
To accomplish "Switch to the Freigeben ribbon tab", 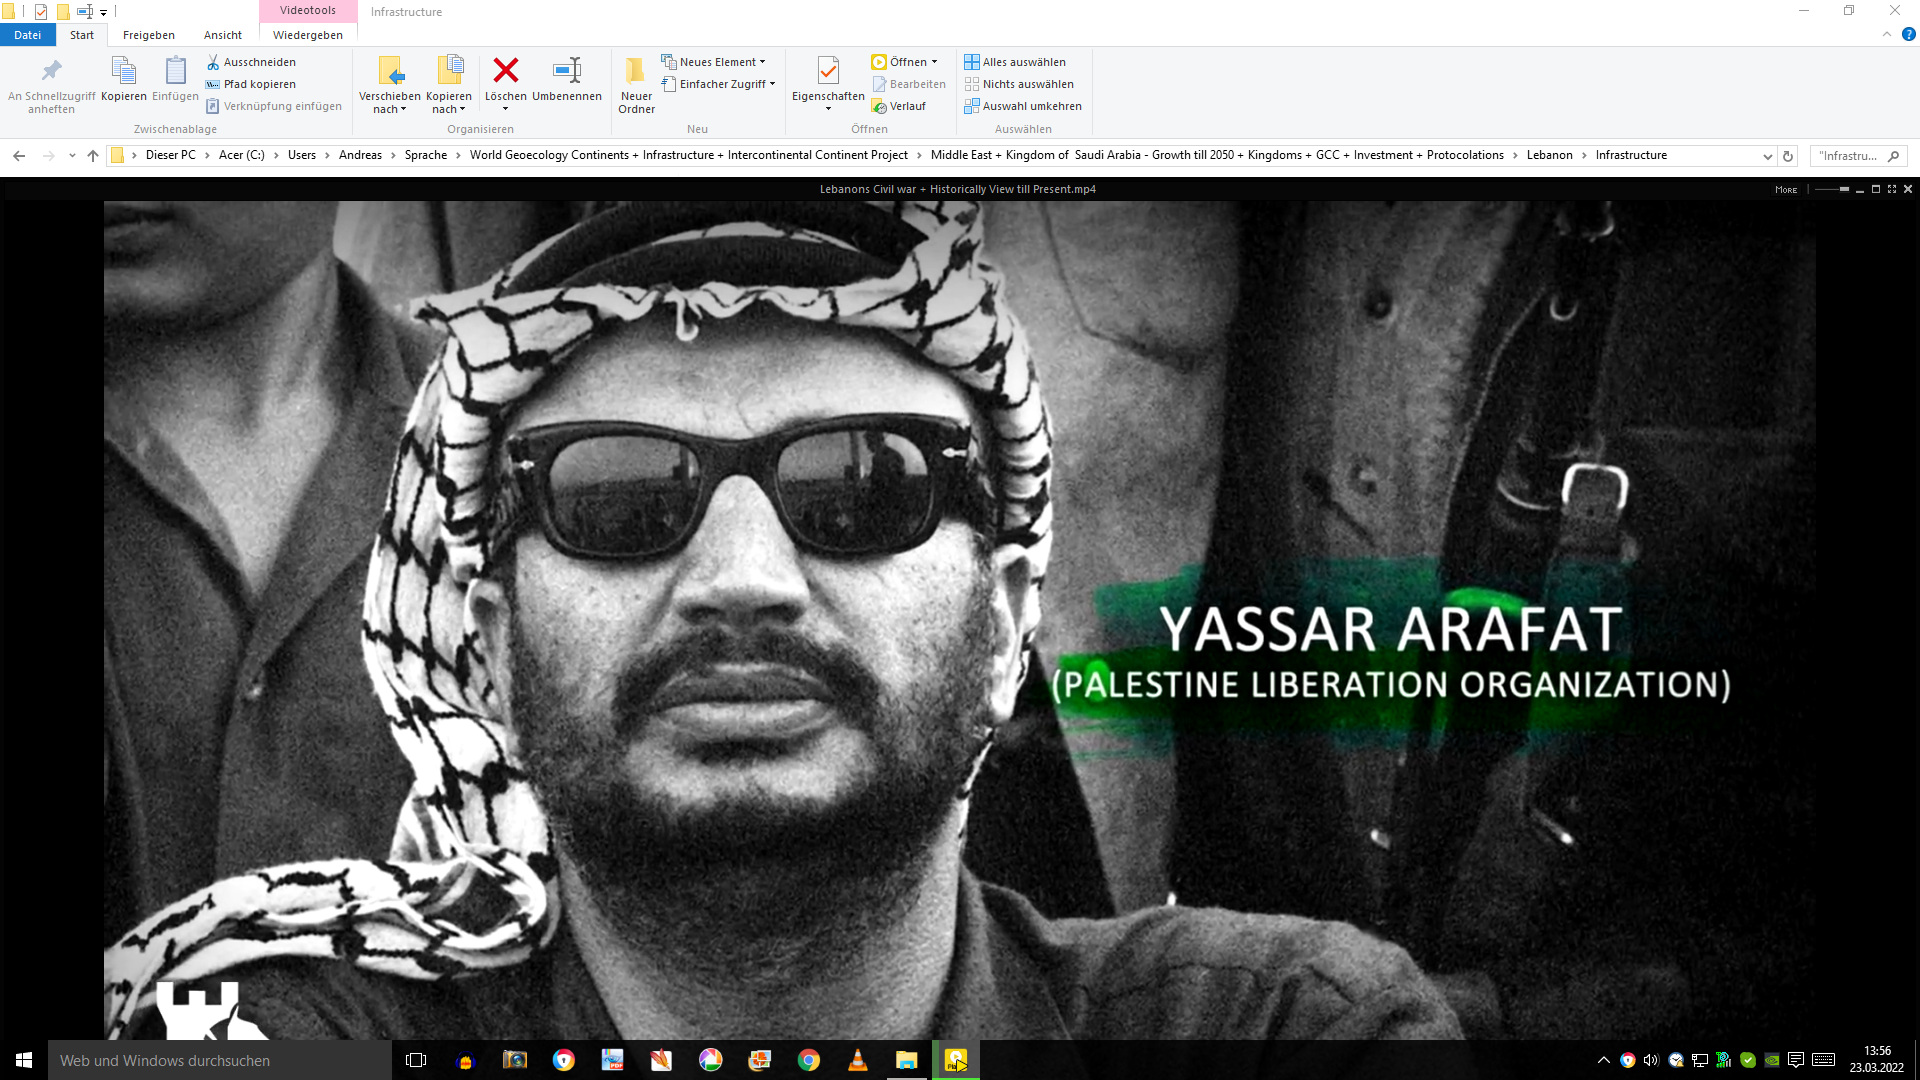I will click(149, 35).
